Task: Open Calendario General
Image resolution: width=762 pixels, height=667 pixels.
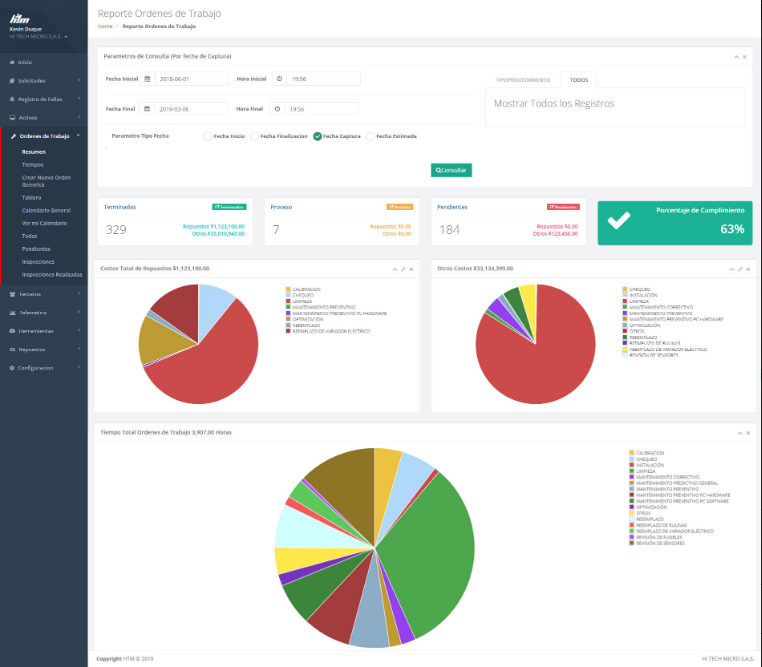Action: click(46, 210)
